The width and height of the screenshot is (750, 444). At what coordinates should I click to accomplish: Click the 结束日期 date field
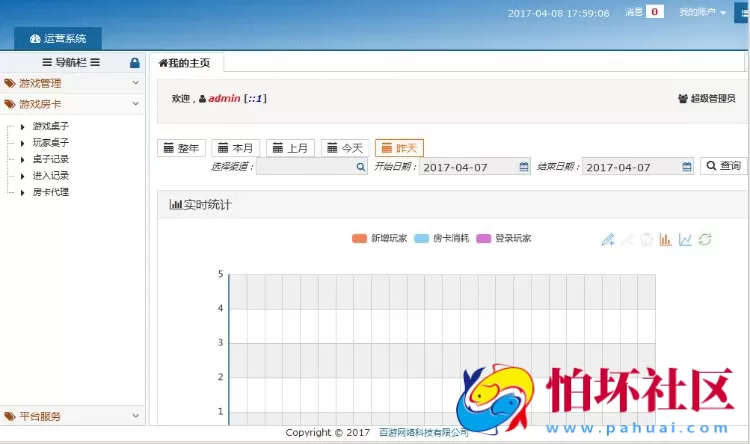click(x=638, y=167)
